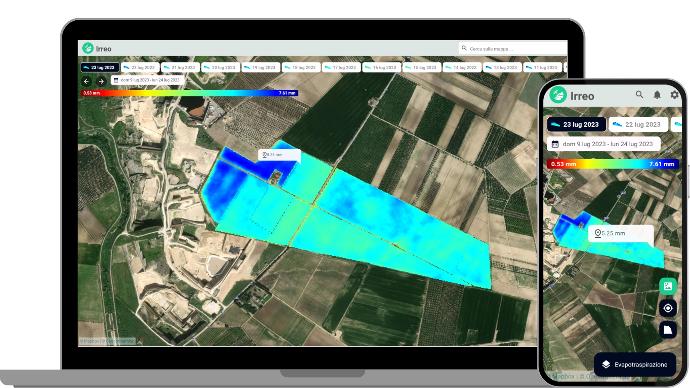The image size is (690, 388).
Task: Tap the field shape icon below locate button
Action: pos(668,329)
